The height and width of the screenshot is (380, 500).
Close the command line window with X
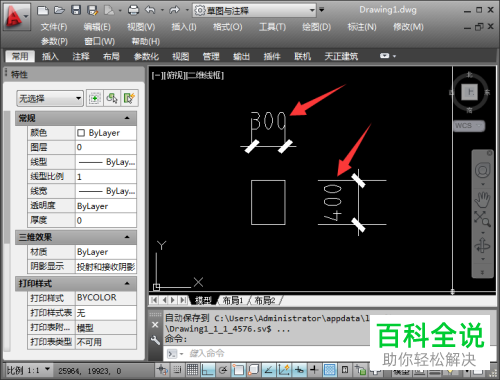coord(155,325)
